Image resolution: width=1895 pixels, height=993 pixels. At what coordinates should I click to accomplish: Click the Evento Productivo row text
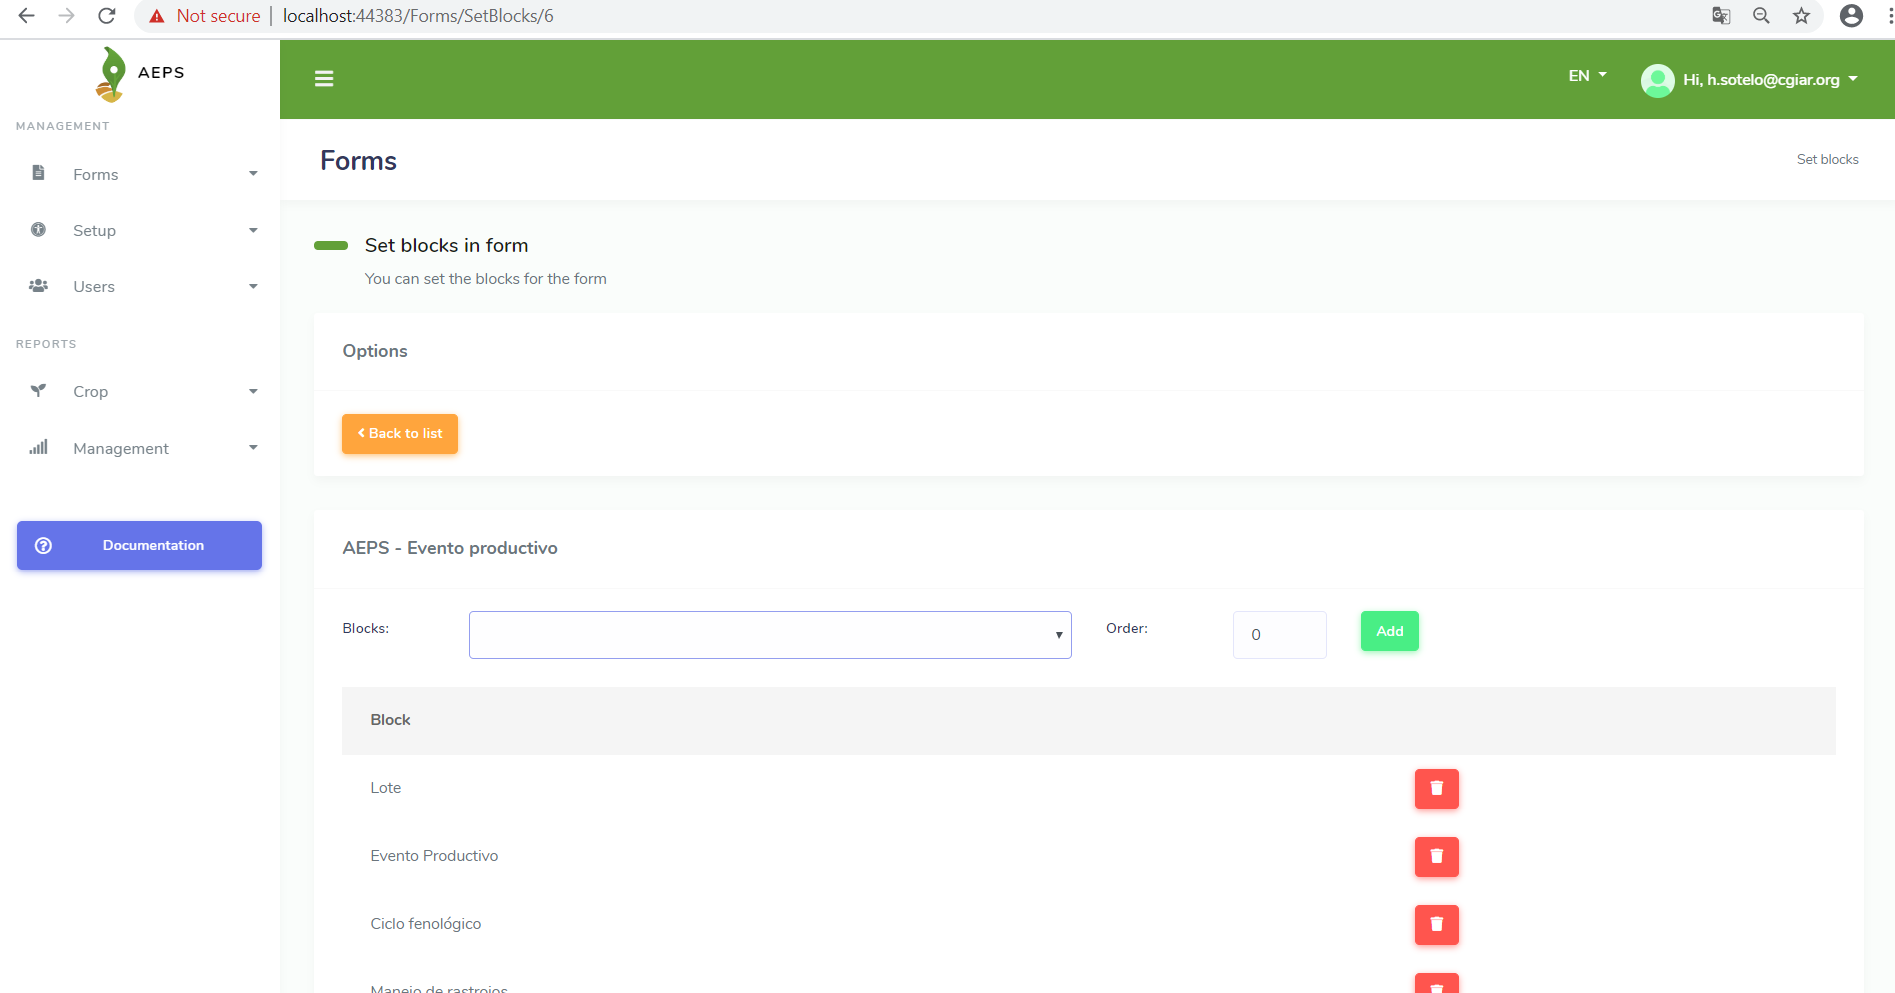(434, 856)
